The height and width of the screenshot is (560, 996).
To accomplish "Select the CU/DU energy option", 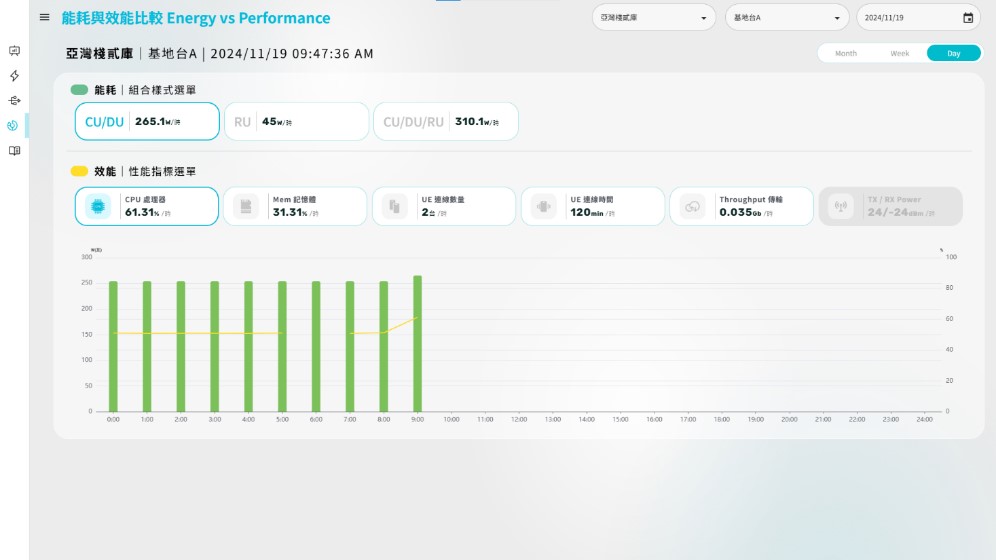I will [147, 122].
